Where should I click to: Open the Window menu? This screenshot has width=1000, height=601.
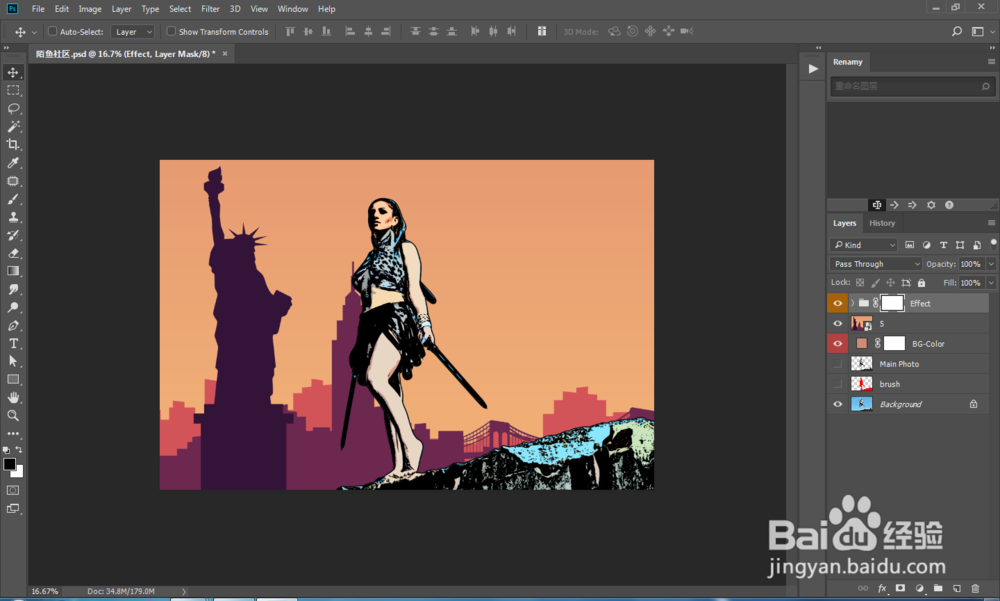293,9
